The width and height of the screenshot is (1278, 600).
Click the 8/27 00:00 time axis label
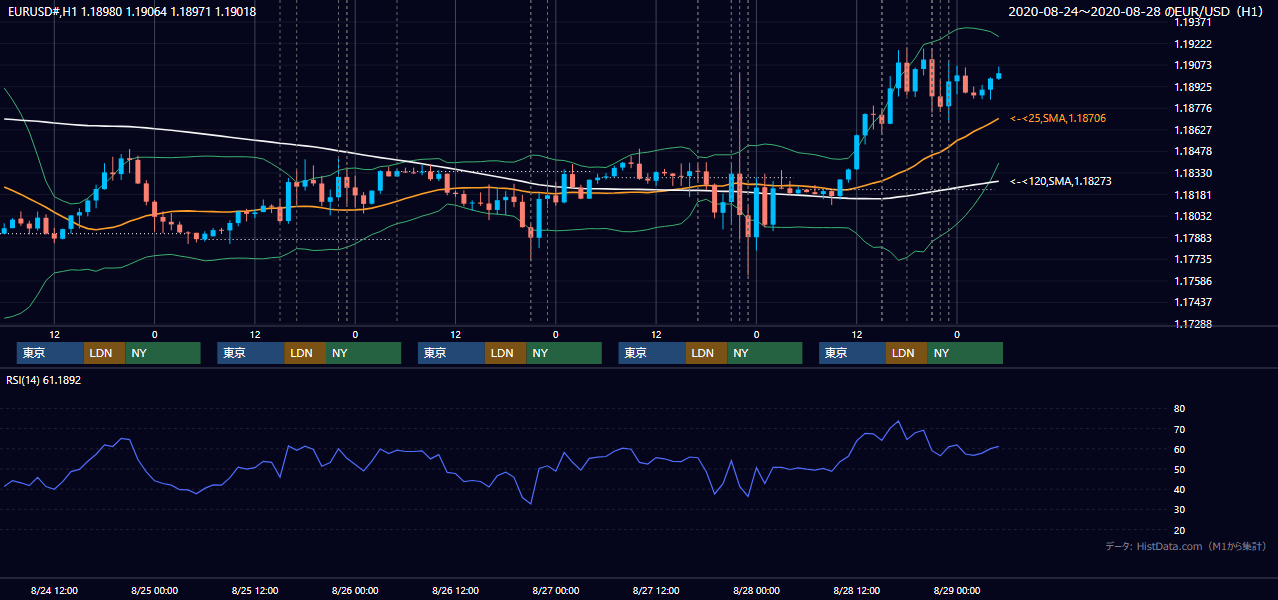[x=556, y=591]
